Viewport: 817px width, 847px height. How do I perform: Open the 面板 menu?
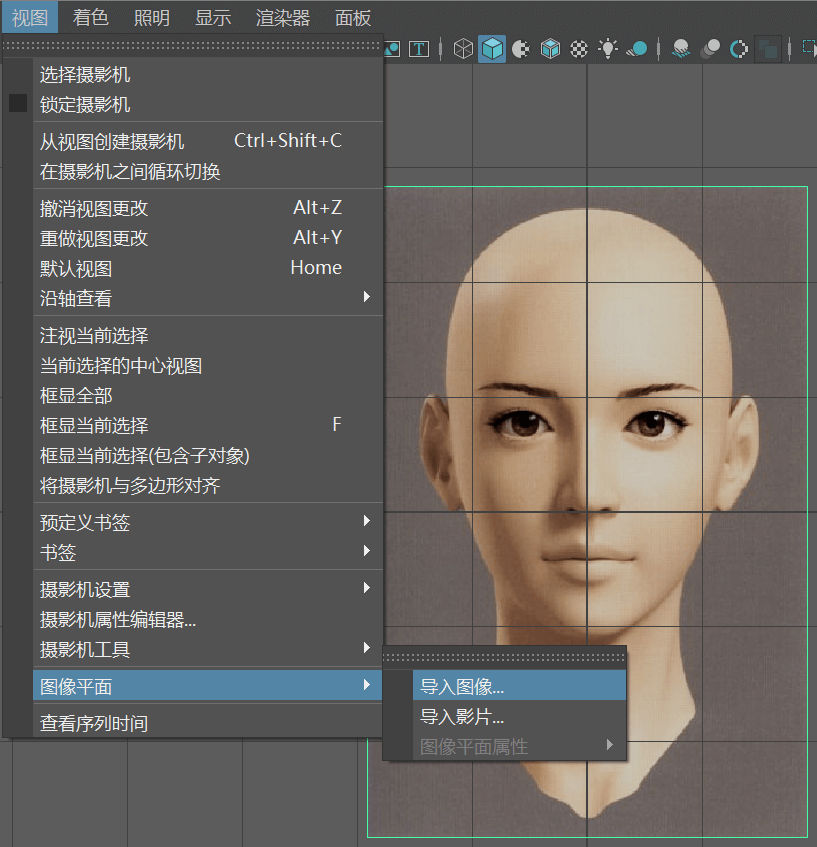point(353,18)
